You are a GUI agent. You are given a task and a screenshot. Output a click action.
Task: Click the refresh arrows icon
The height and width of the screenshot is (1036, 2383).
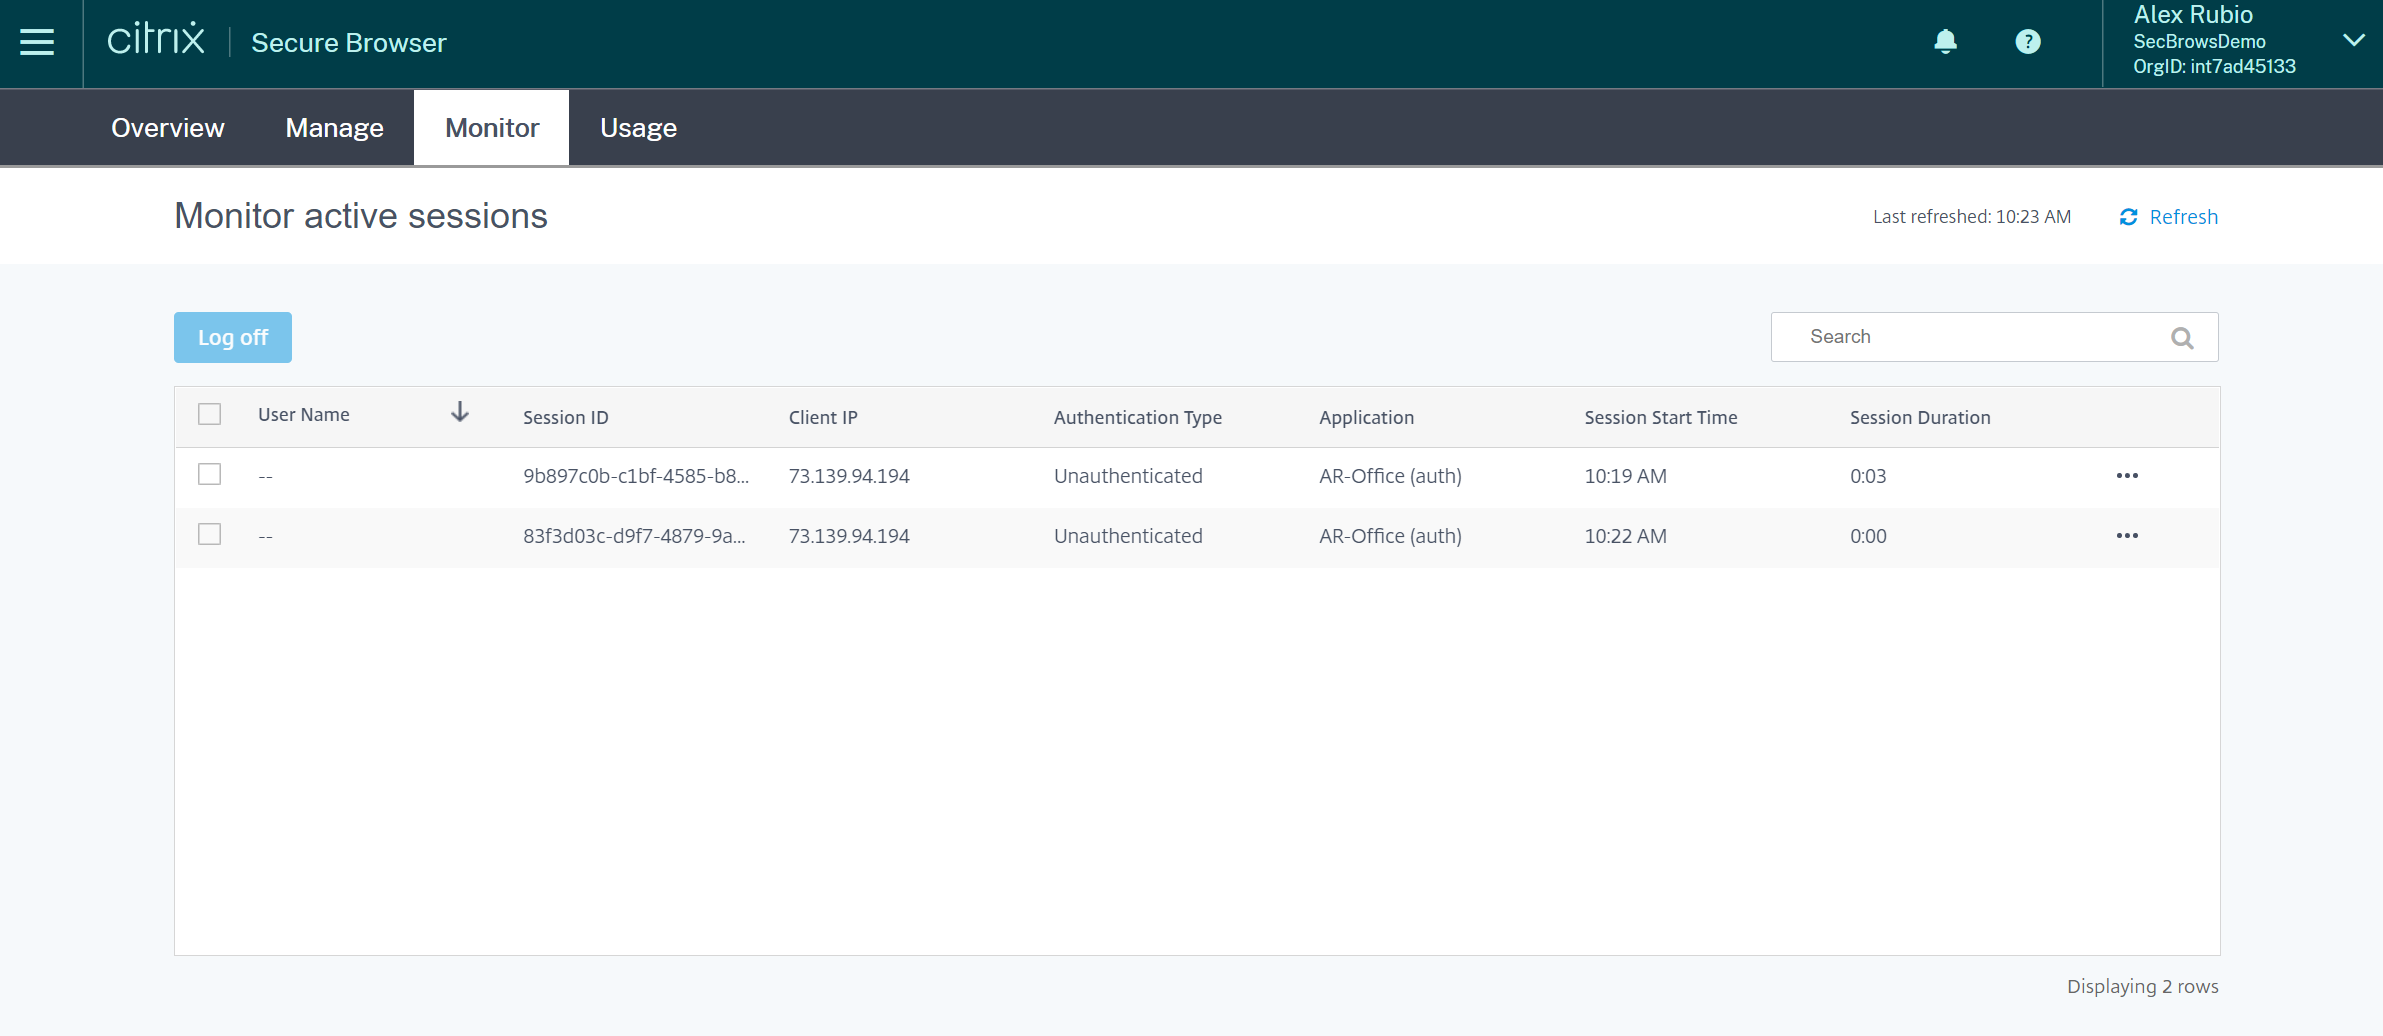point(2129,217)
